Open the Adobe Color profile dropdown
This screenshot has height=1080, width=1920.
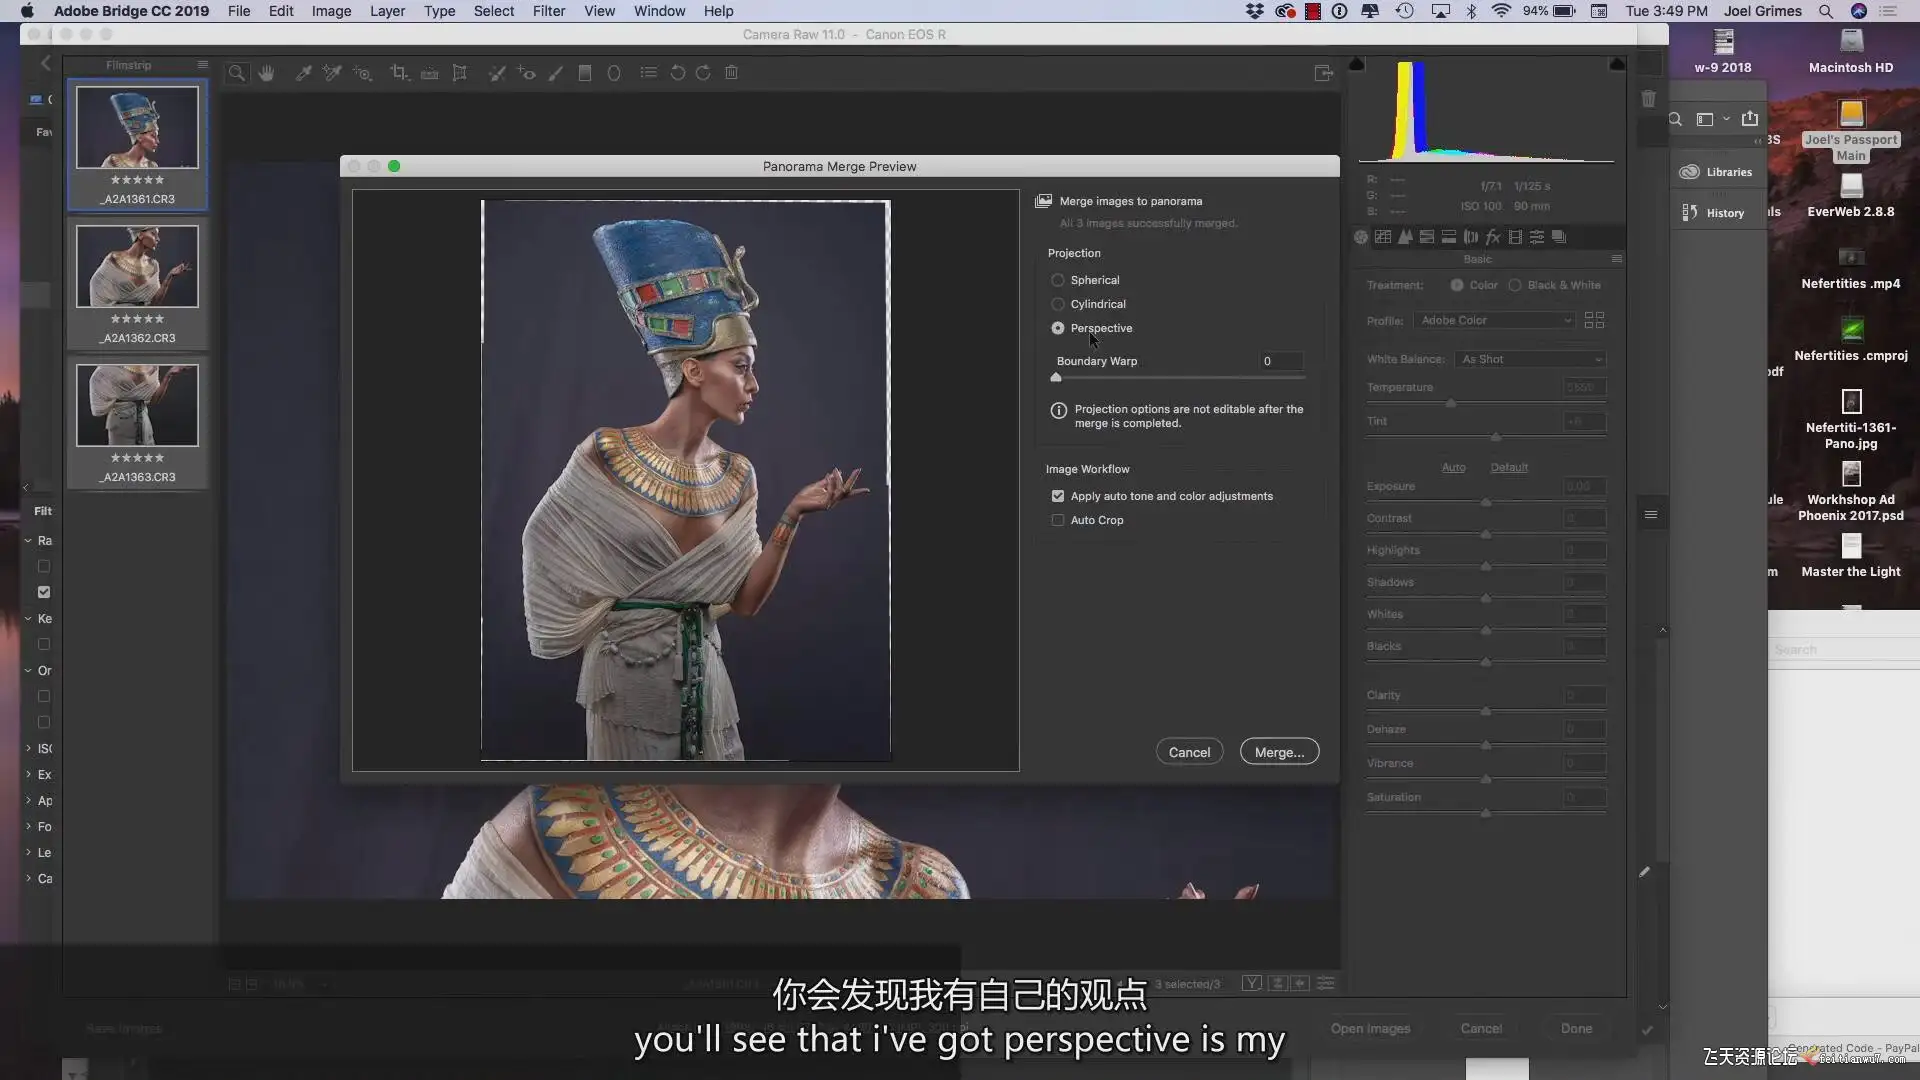(1495, 320)
